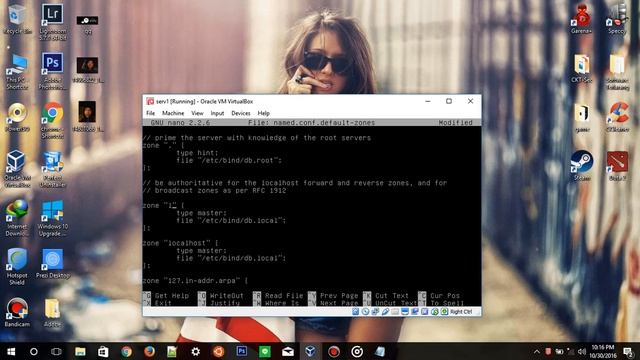The height and width of the screenshot is (360, 640).
Task: Open the Help menu in VirtualBox
Action: [264, 113]
